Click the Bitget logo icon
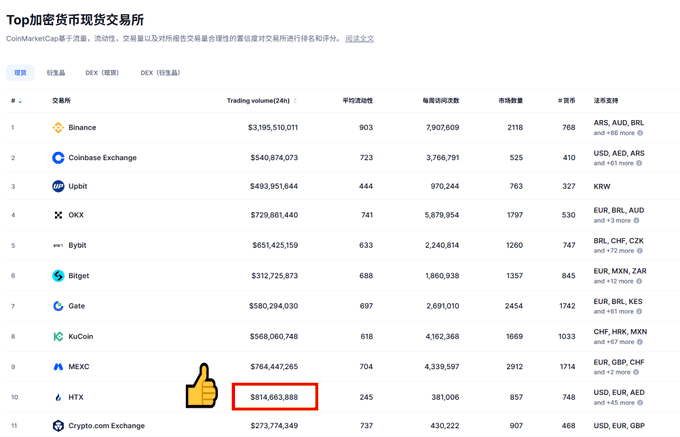 point(58,276)
